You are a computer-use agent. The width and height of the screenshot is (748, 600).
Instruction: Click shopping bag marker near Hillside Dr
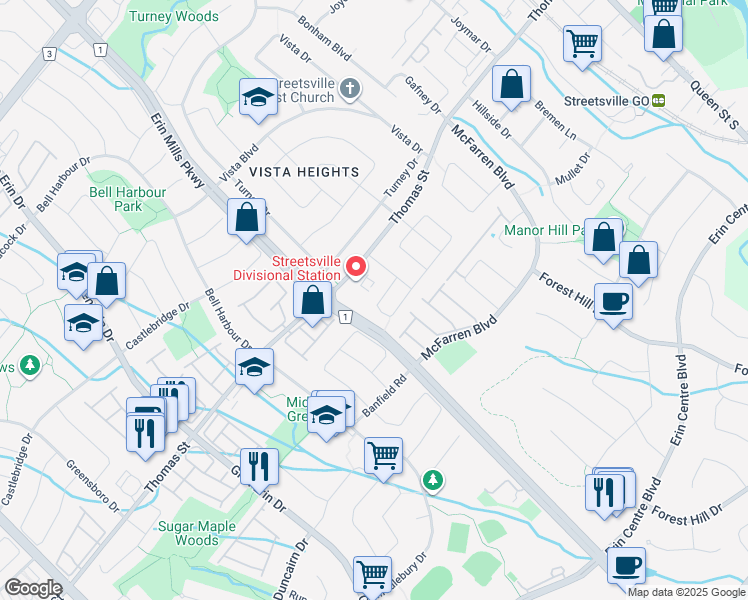[x=511, y=88]
